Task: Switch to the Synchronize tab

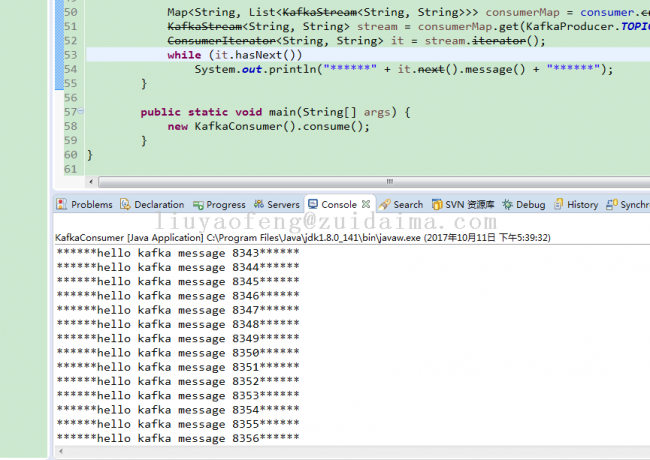Action: click(x=628, y=204)
